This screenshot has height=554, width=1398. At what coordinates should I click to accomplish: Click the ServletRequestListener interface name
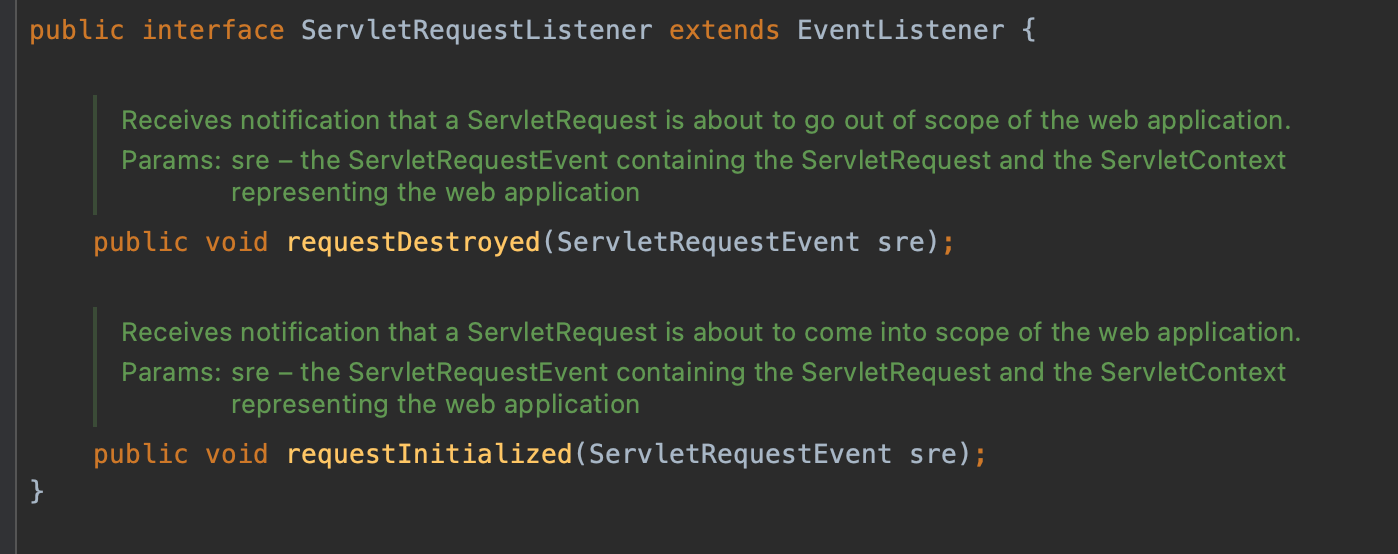pos(476,30)
